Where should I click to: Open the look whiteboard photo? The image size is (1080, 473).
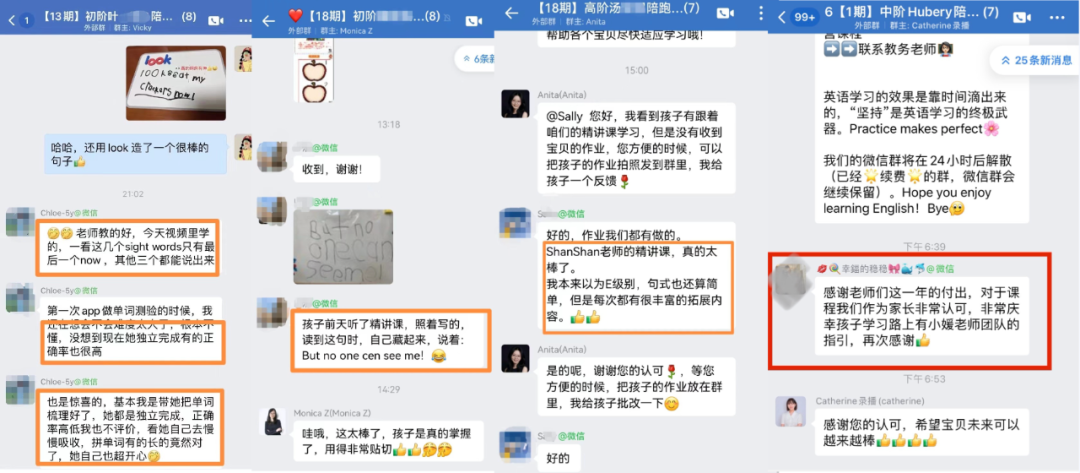click(x=176, y=83)
